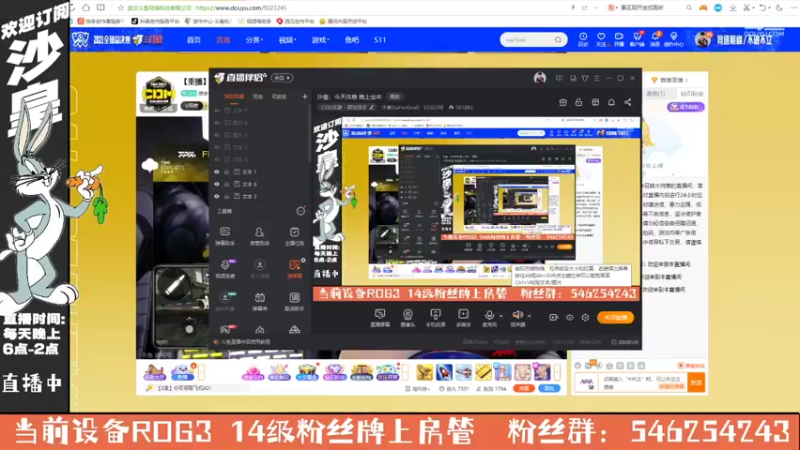
Task: Open the 主播任务 tool icon
Action: pos(294,236)
